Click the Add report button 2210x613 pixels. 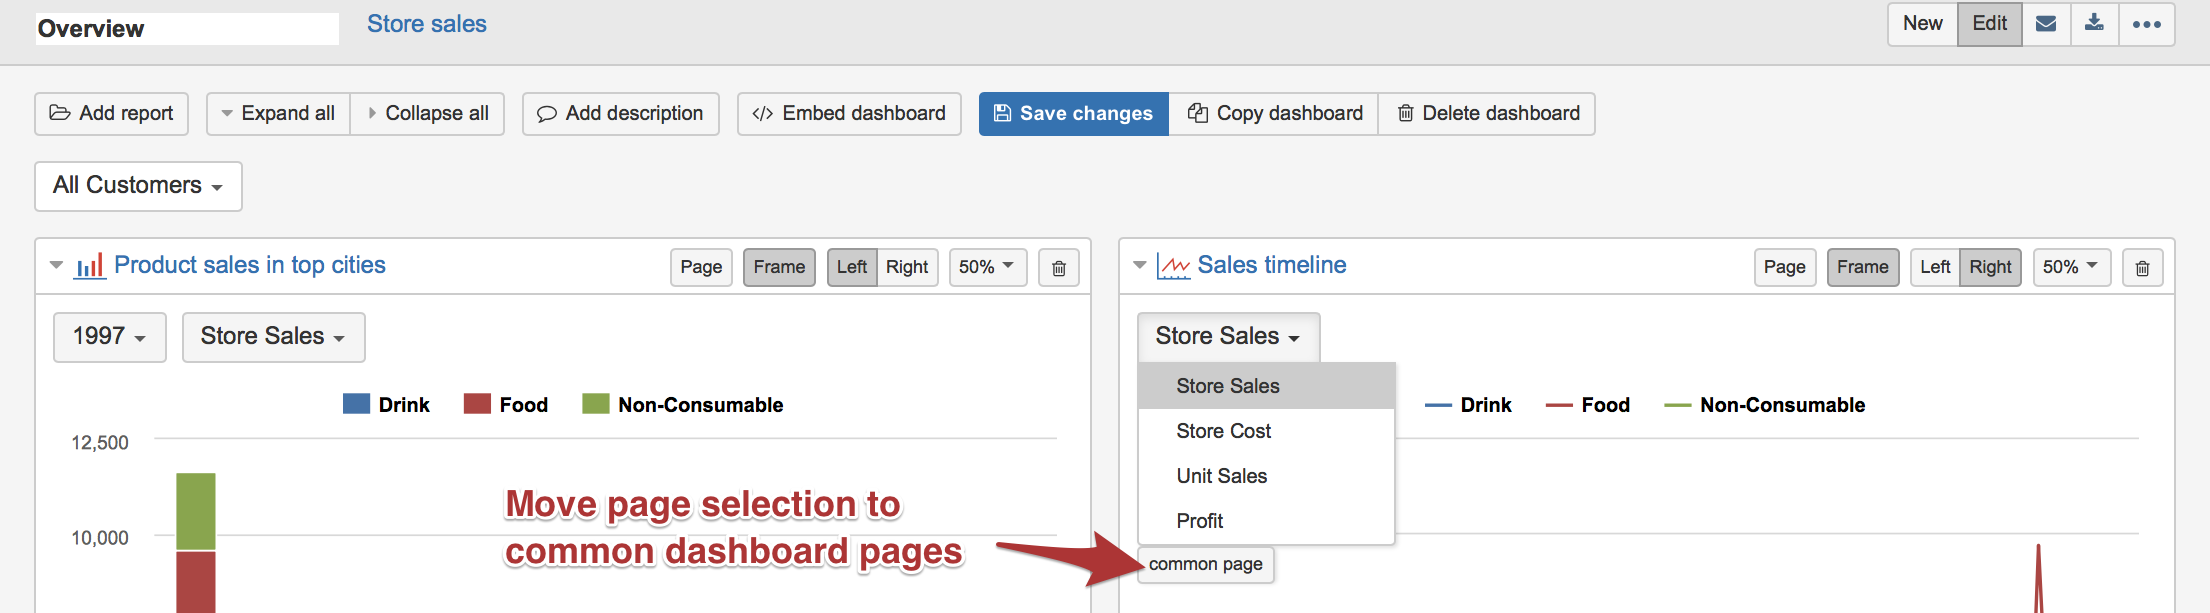click(x=112, y=114)
